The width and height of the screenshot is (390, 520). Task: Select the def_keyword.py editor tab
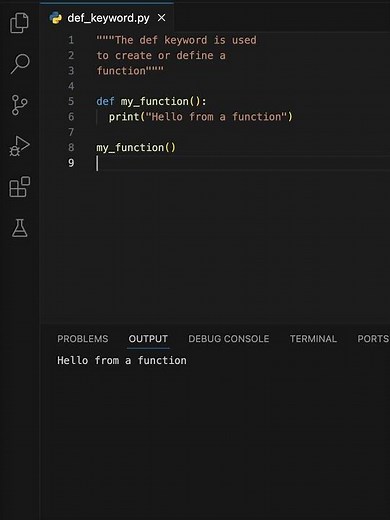click(x=107, y=18)
